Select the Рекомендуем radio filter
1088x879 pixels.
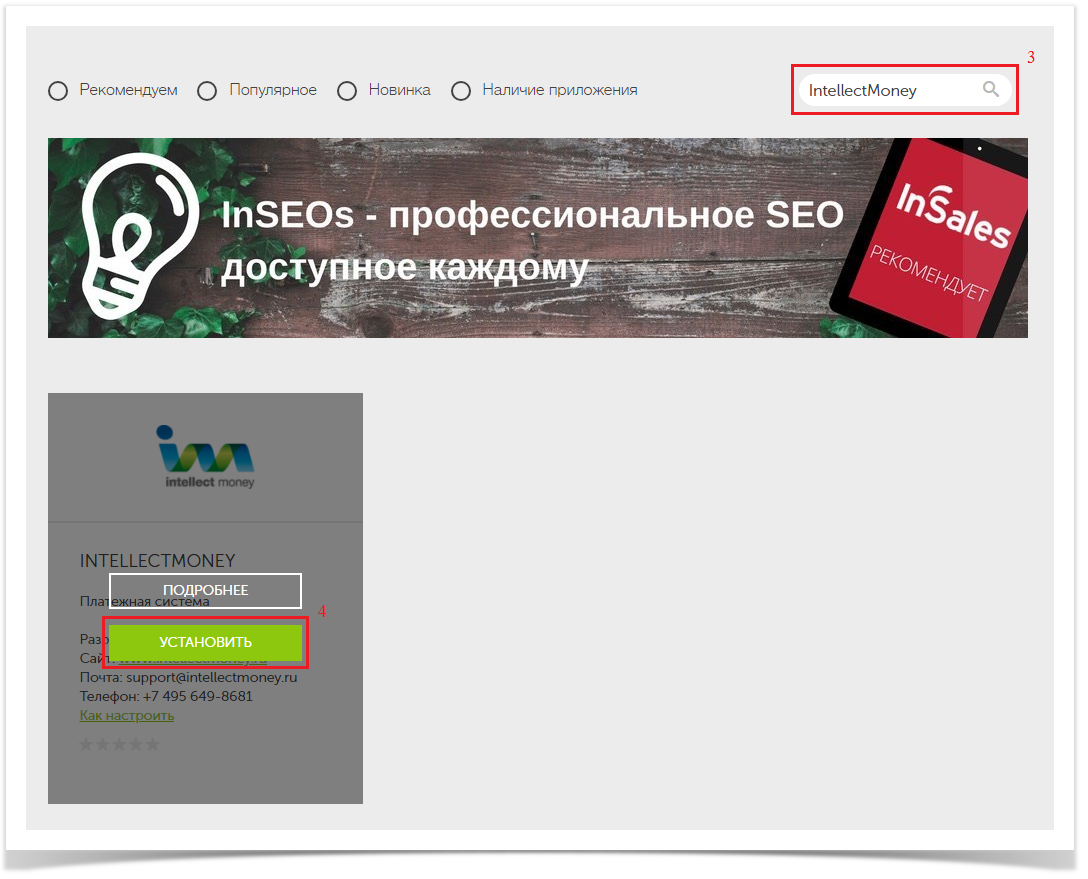pos(58,91)
